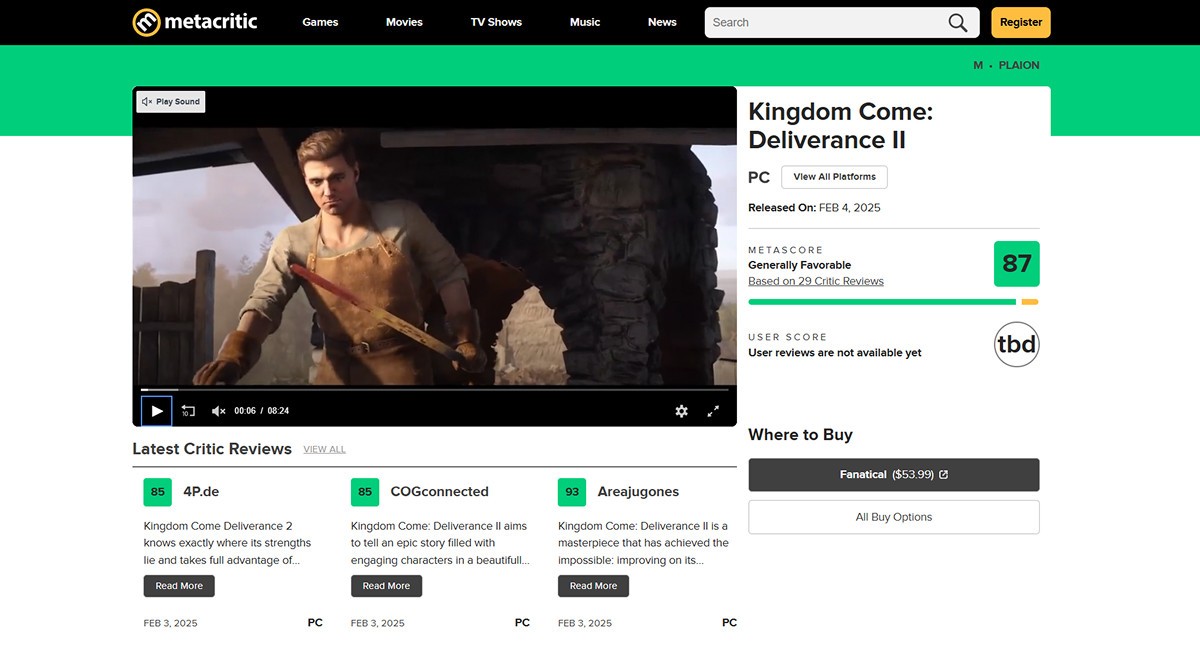Click the PLAION publisher link
Image resolution: width=1200 pixels, height=665 pixels.
tap(1019, 65)
